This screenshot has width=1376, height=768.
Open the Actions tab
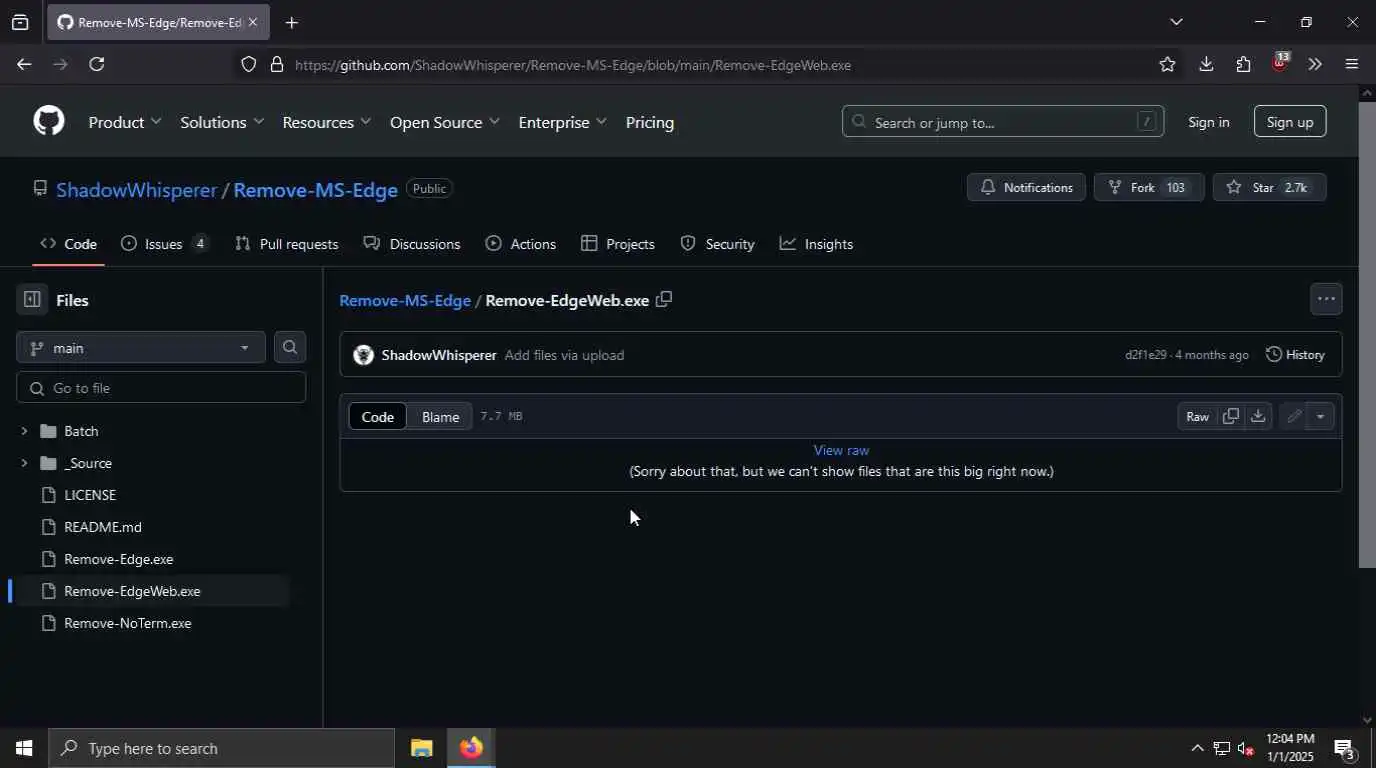click(x=521, y=244)
